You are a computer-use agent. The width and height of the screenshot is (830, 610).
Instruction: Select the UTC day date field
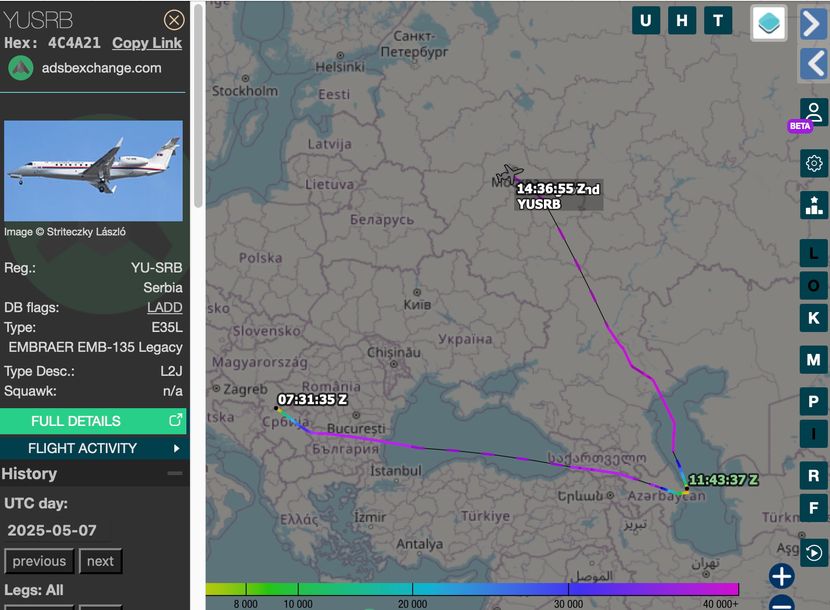51,530
